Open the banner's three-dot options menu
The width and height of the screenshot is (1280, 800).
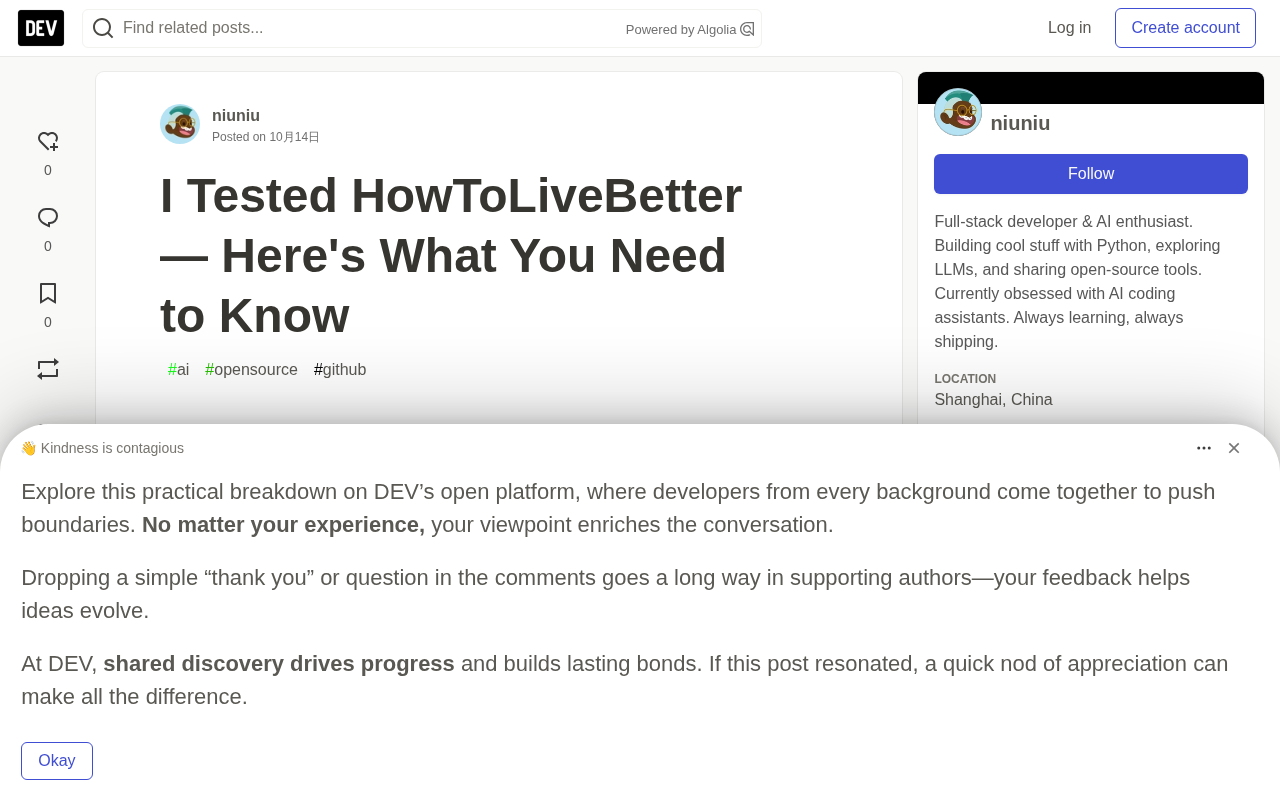pyautogui.click(x=1204, y=448)
